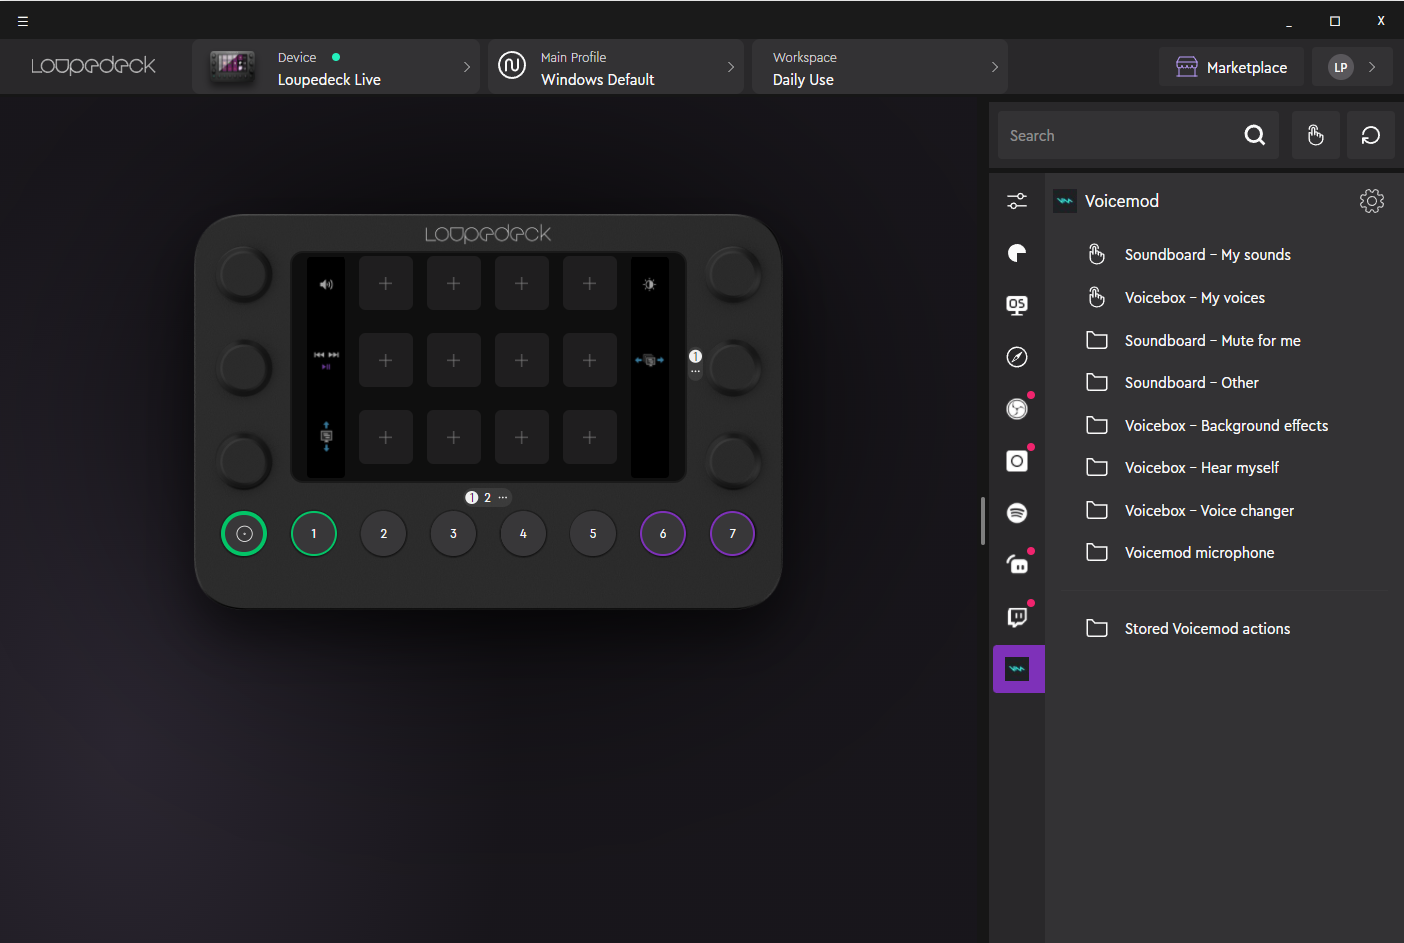Open the OS monitor sidebar category
The width and height of the screenshot is (1404, 943).
pos(1017,305)
